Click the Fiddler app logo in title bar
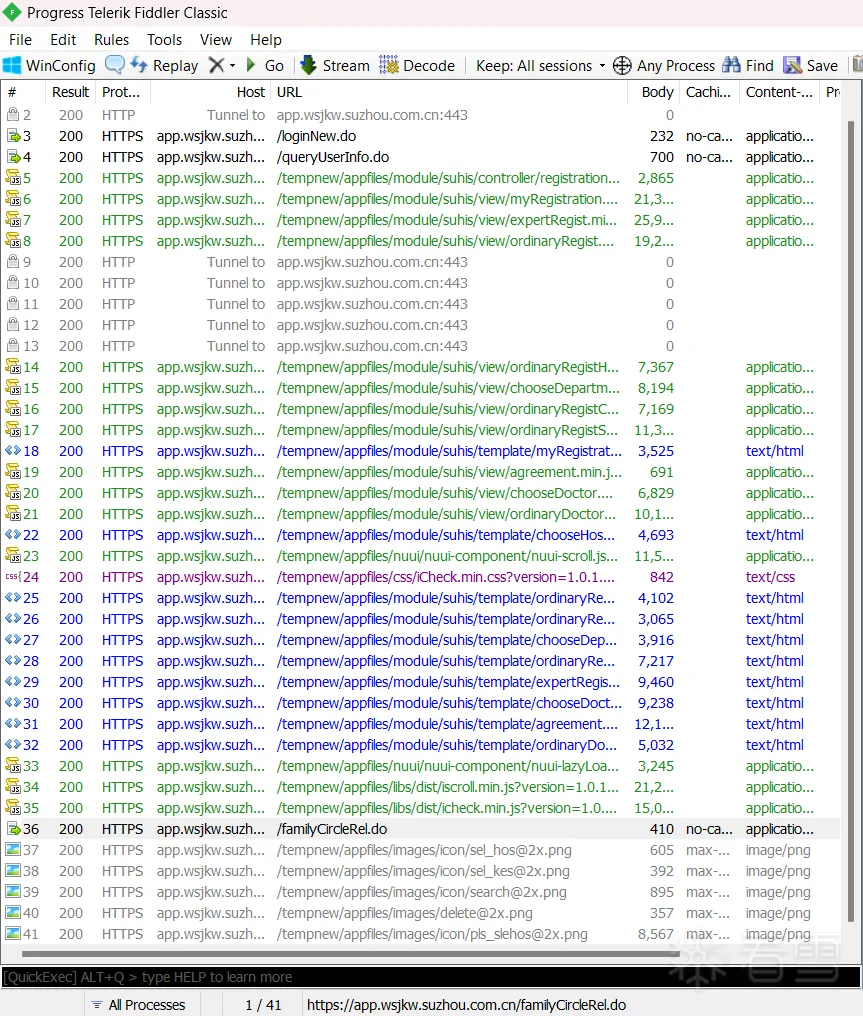The width and height of the screenshot is (863, 1016). click(x=12, y=12)
